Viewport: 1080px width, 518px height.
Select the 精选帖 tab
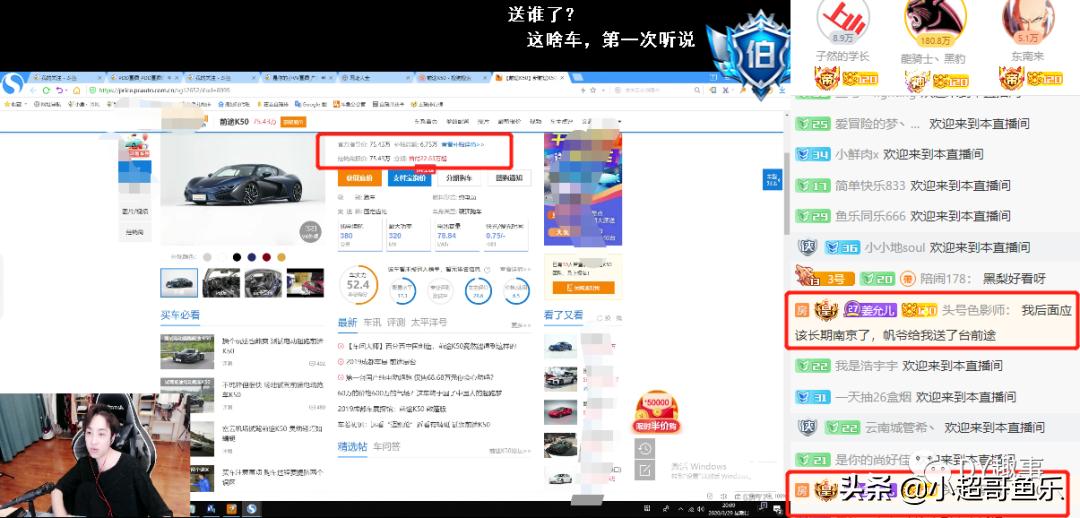tap(351, 446)
